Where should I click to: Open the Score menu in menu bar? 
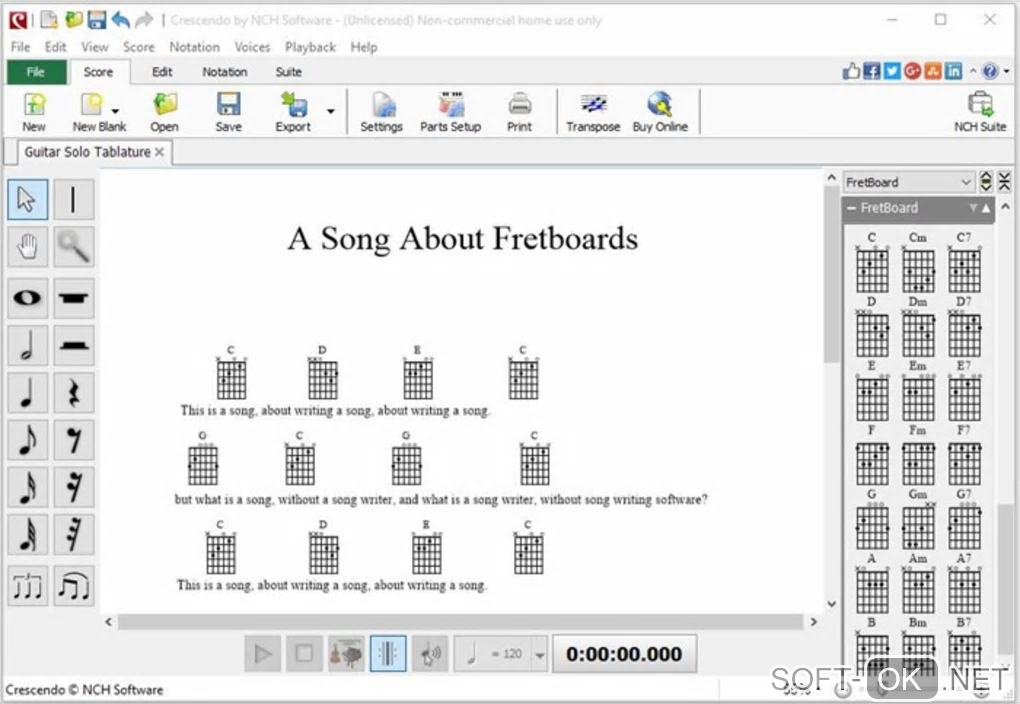139,47
